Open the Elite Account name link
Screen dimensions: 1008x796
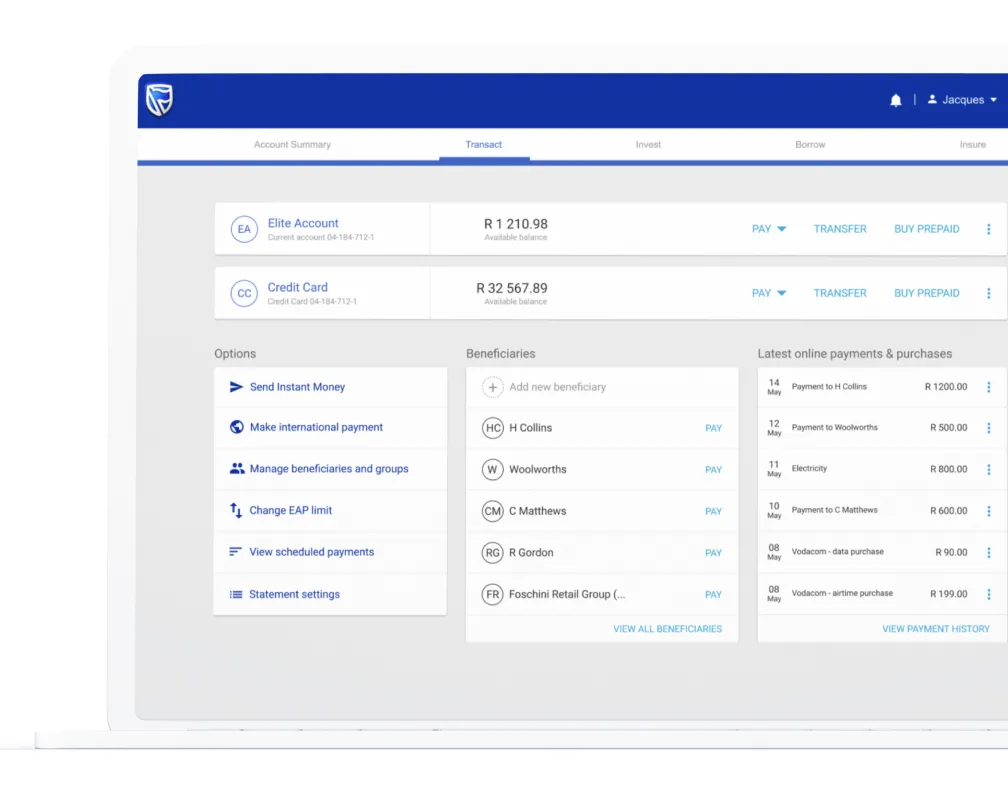click(303, 223)
